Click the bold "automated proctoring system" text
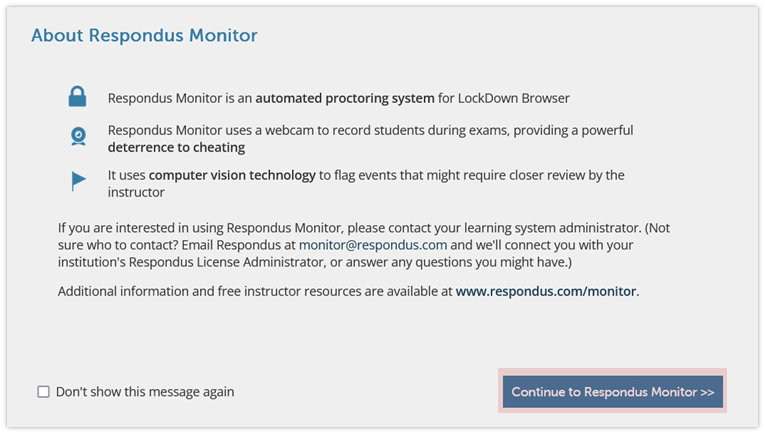The height and width of the screenshot is (434, 765). tap(345, 98)
